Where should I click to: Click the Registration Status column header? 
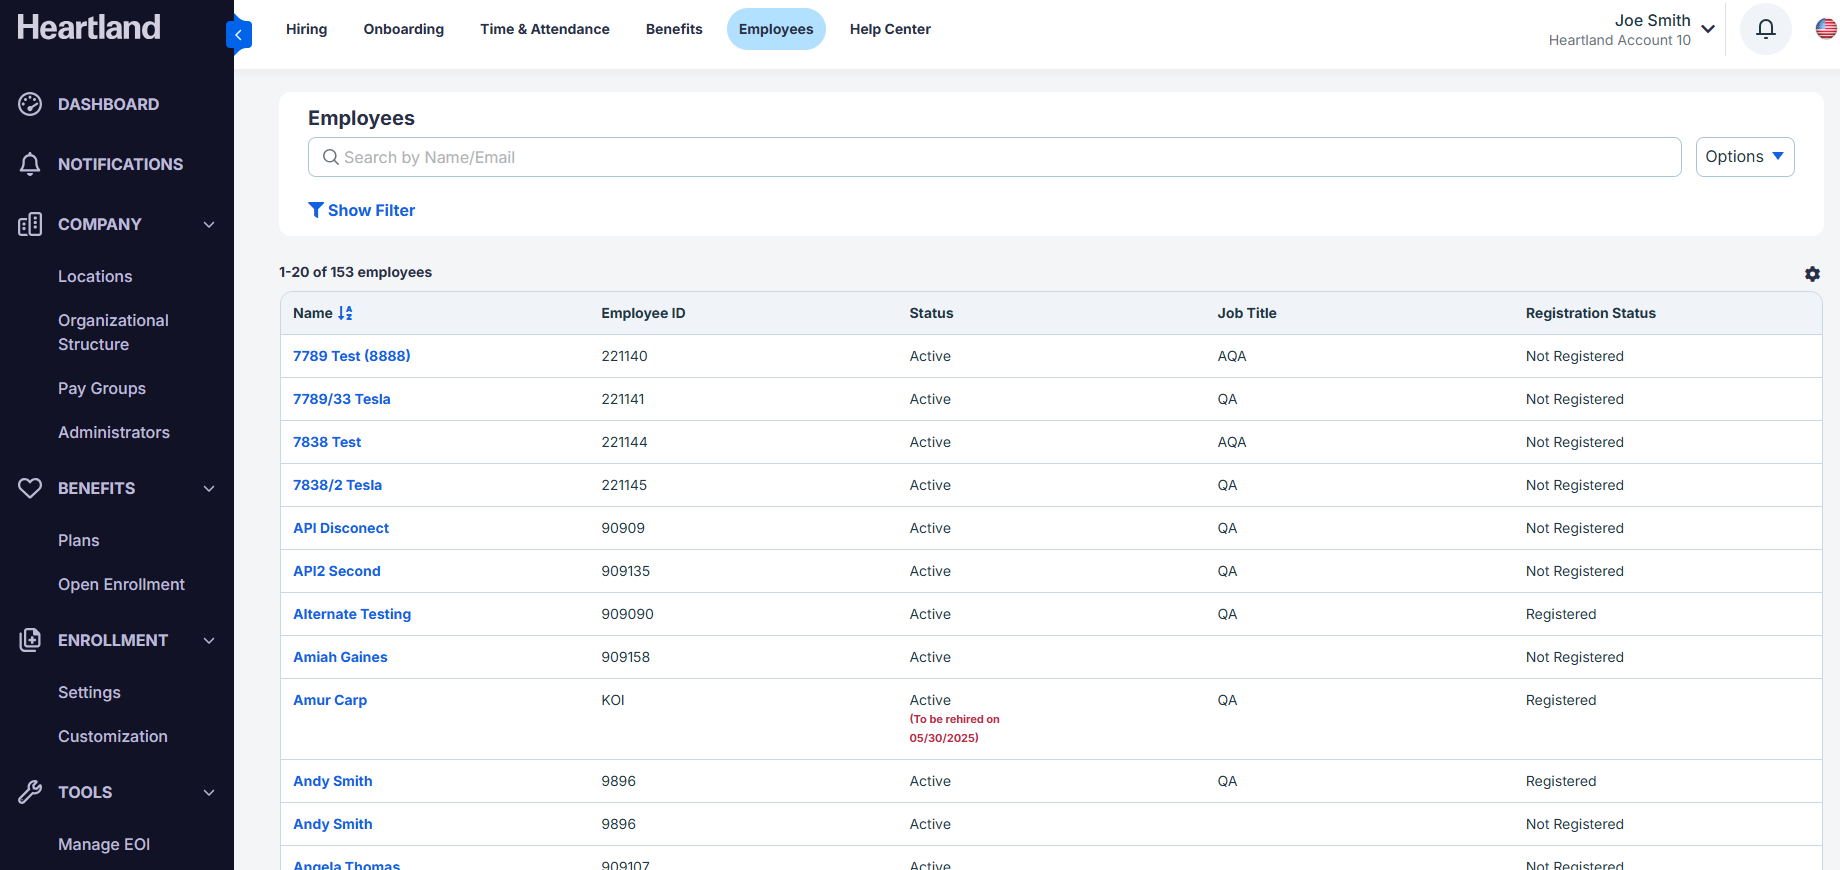[x=1591, y=313]
